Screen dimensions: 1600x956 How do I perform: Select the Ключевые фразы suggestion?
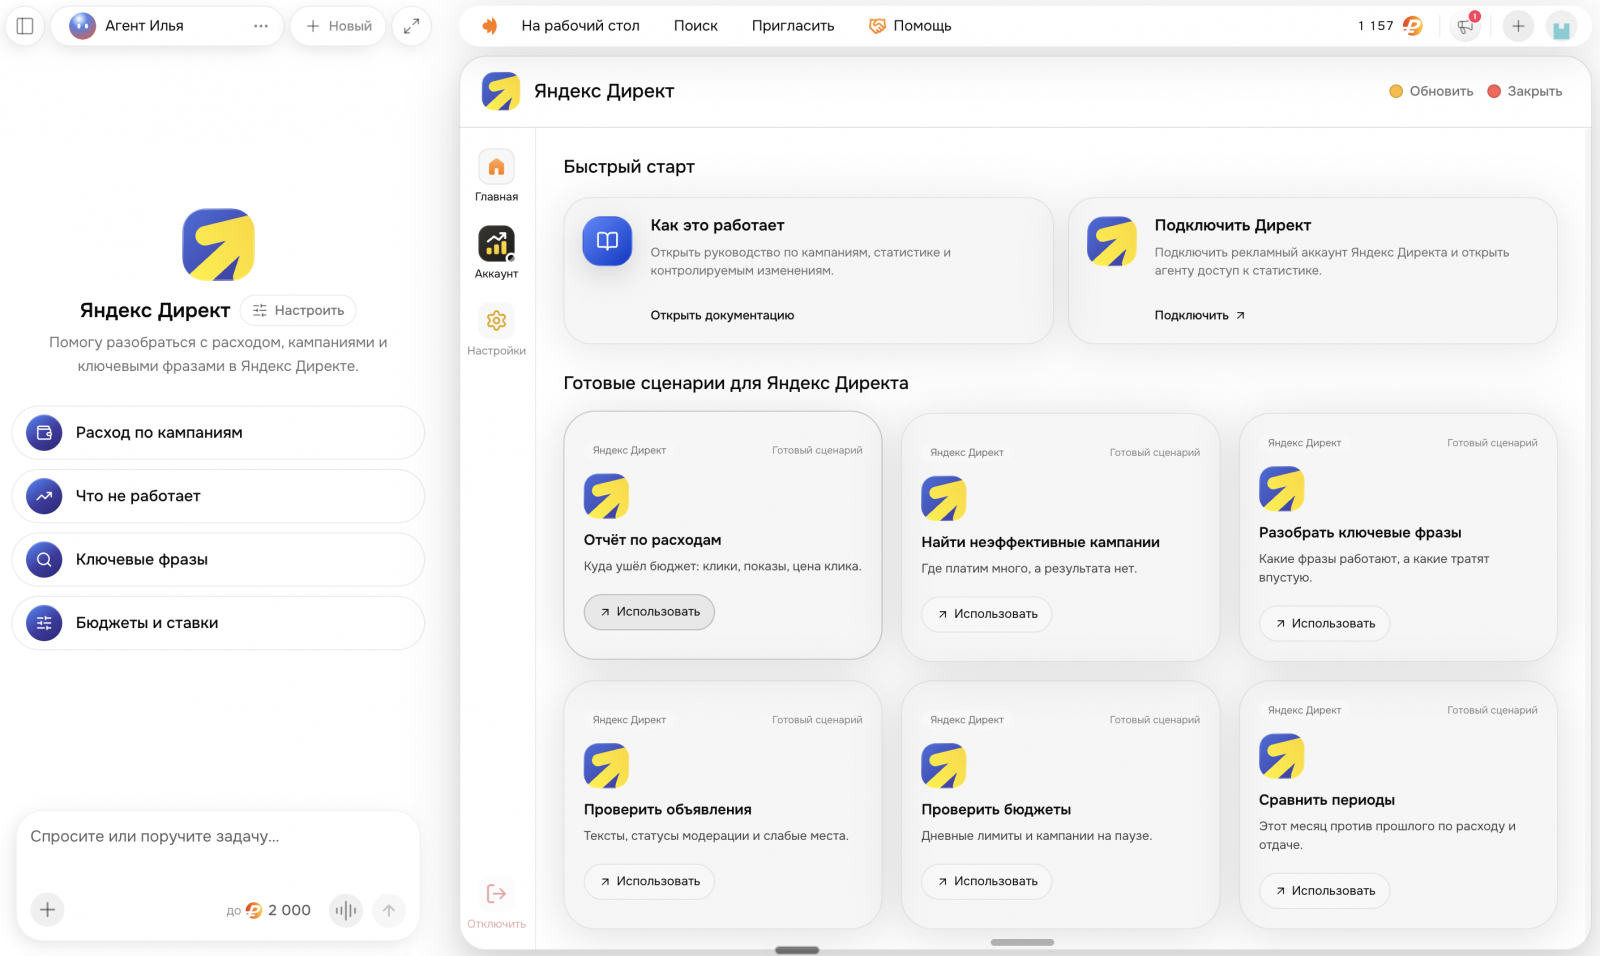(x=218, y=560)
